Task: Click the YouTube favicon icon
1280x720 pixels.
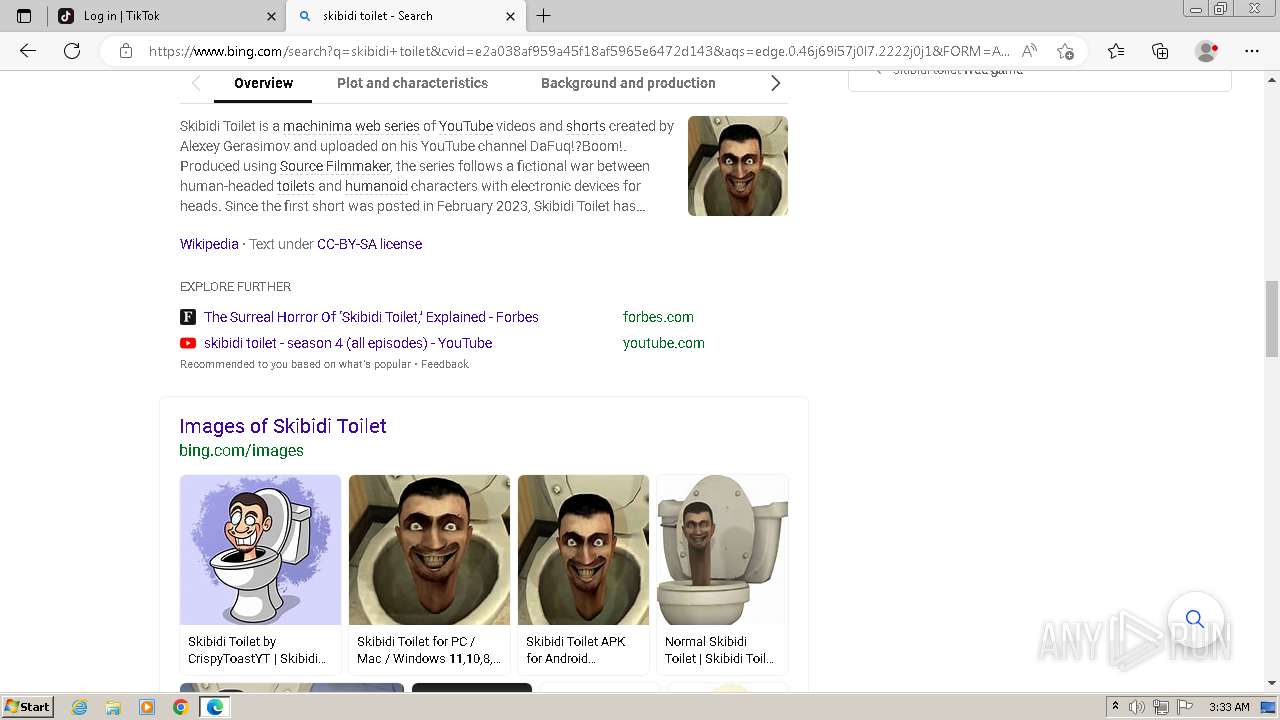Action: (x=187, y=343)
